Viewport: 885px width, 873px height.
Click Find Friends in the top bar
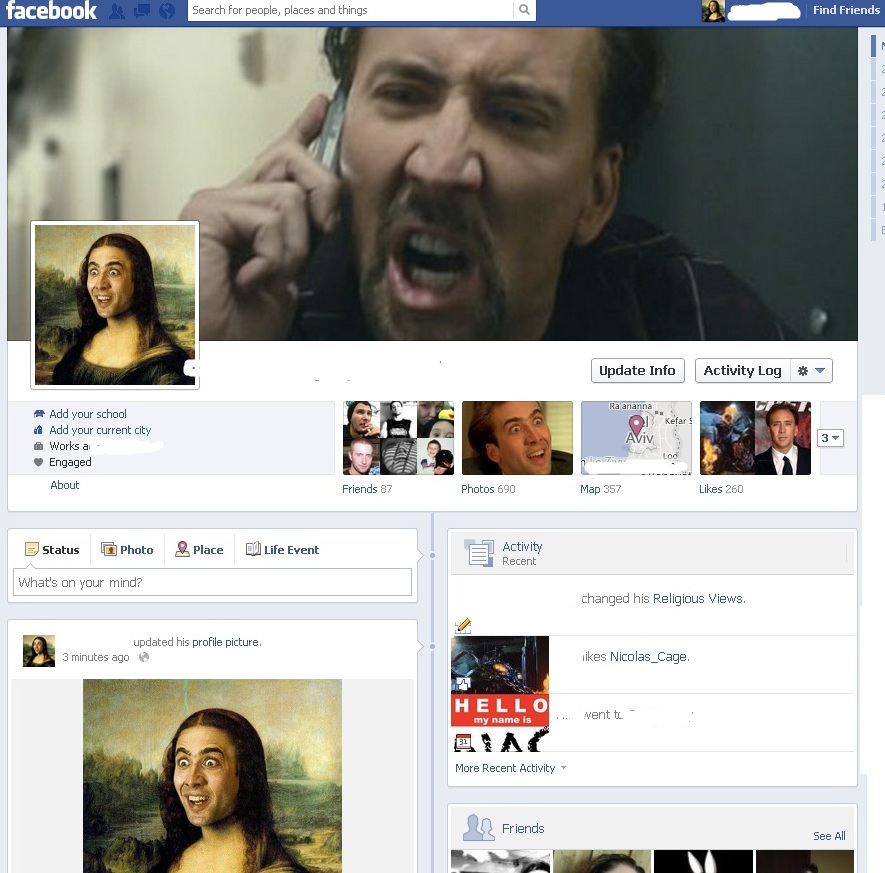click(x=846, y=10)
